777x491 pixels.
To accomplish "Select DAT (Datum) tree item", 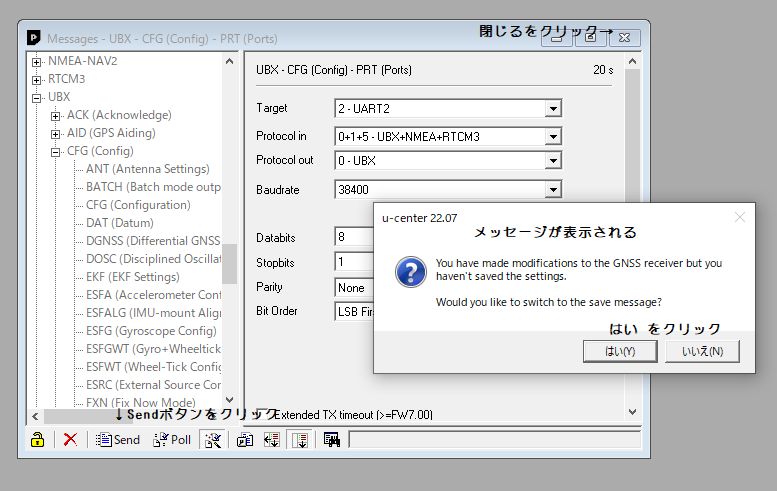I will (x=120, y=223).
